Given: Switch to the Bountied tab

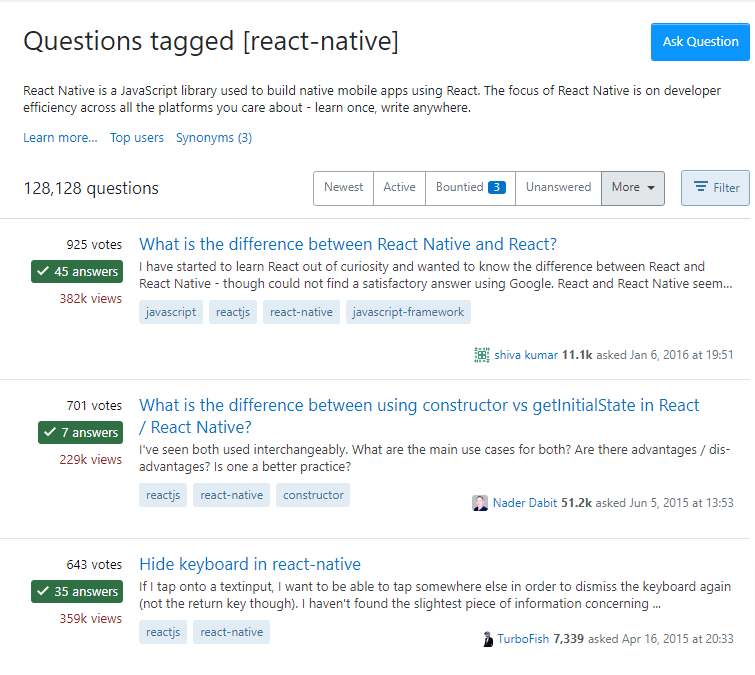Looking at the screenshot, I should [x=470, y=187].
